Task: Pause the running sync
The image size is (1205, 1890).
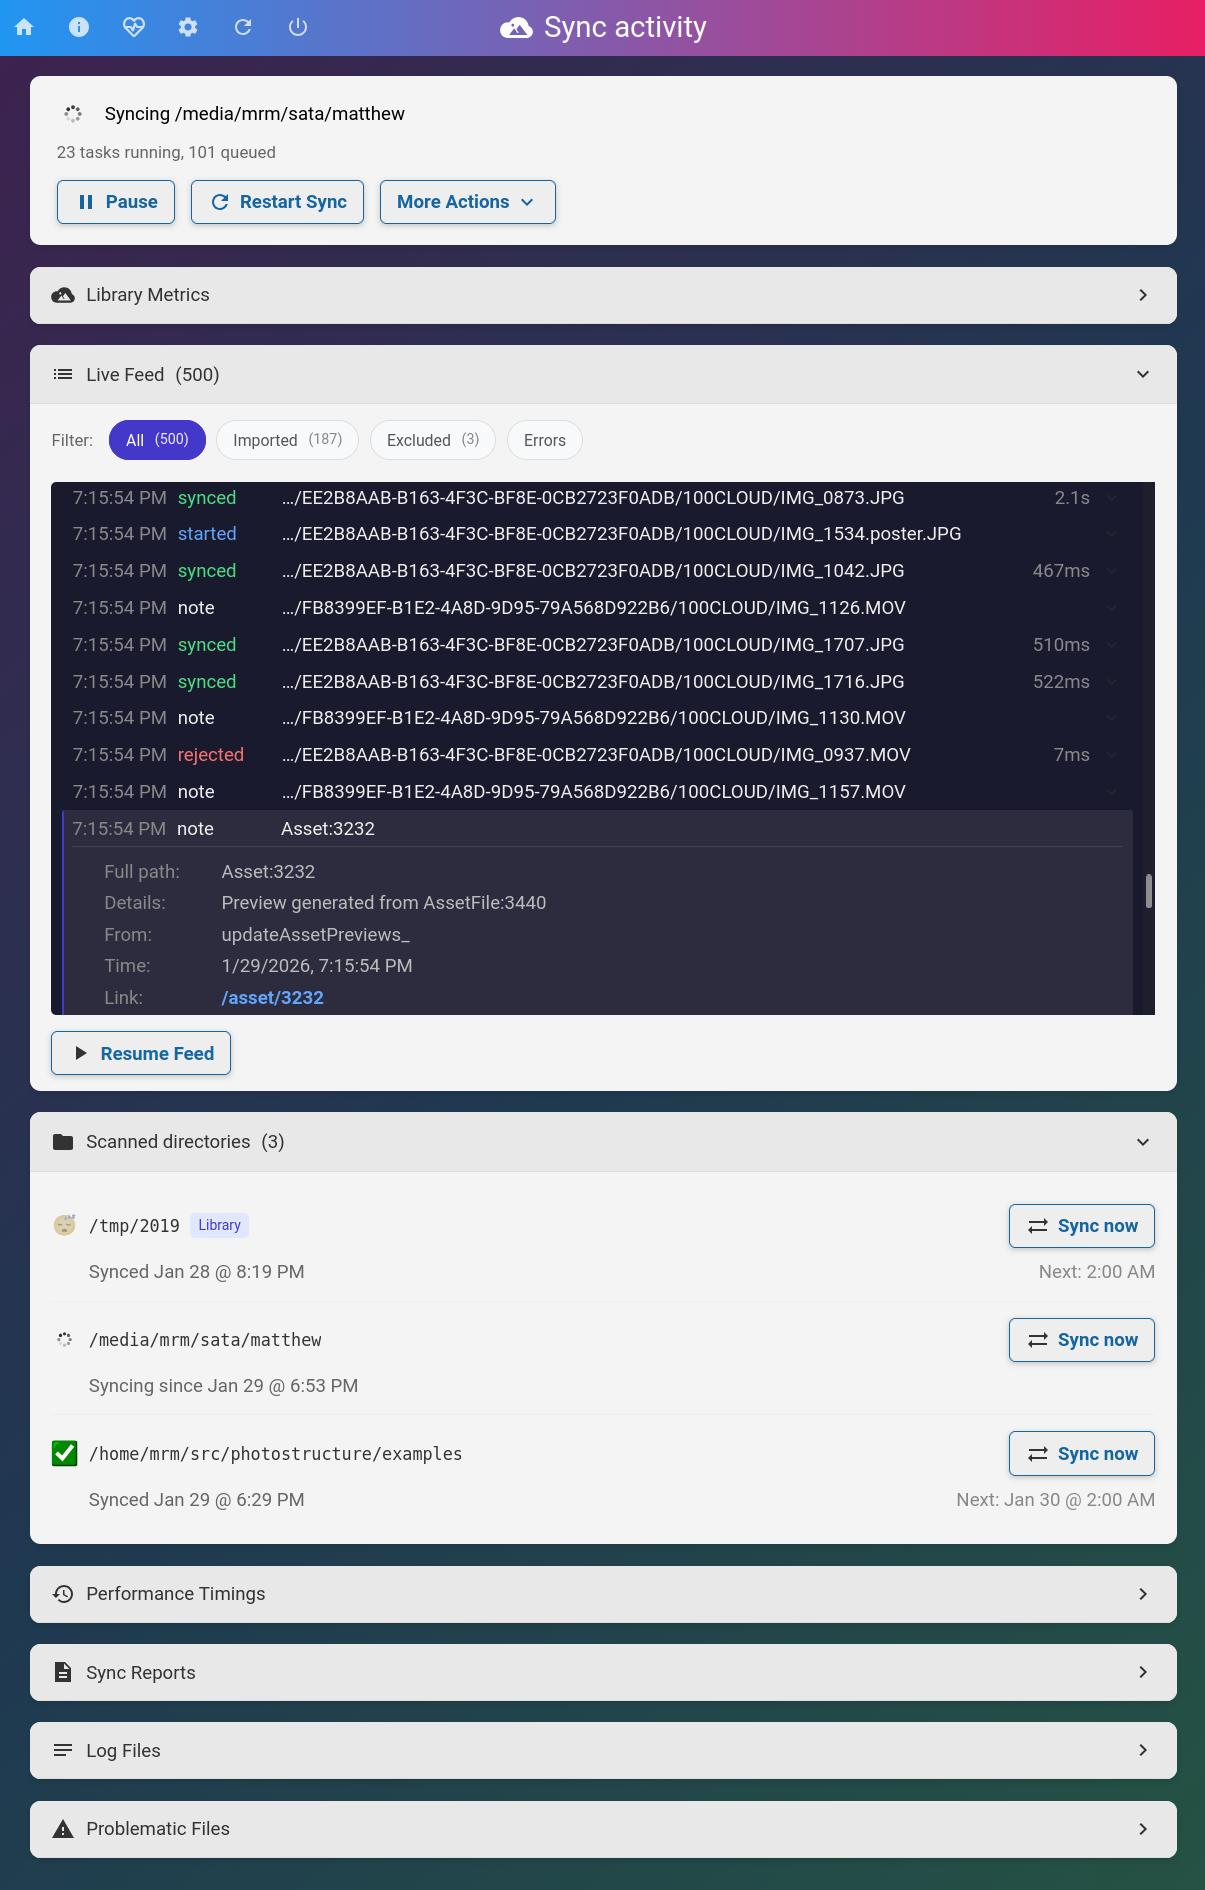Action: point(116,202)
